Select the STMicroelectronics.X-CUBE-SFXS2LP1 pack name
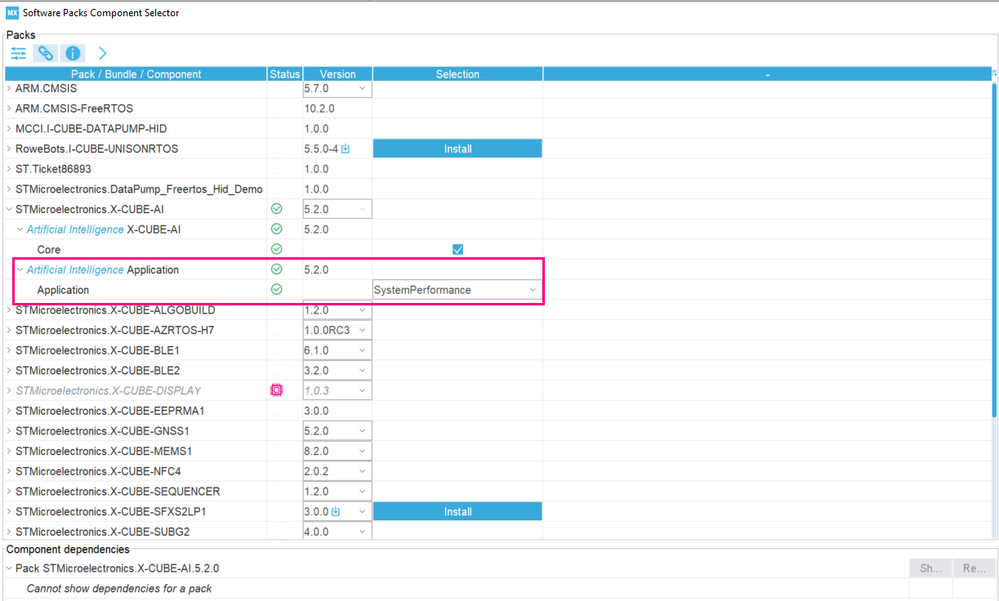Viewport: 999px width, 601px height. [111, 512]
